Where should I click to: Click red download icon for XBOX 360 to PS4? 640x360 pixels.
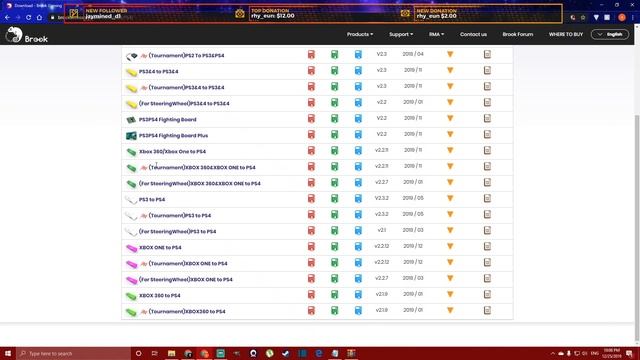[311, 294]
